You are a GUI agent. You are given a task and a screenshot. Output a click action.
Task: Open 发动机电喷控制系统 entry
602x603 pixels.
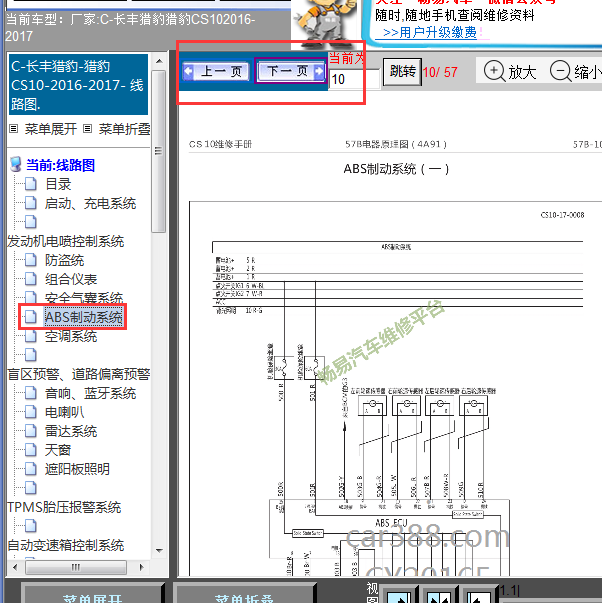click(x=66, y=241)
